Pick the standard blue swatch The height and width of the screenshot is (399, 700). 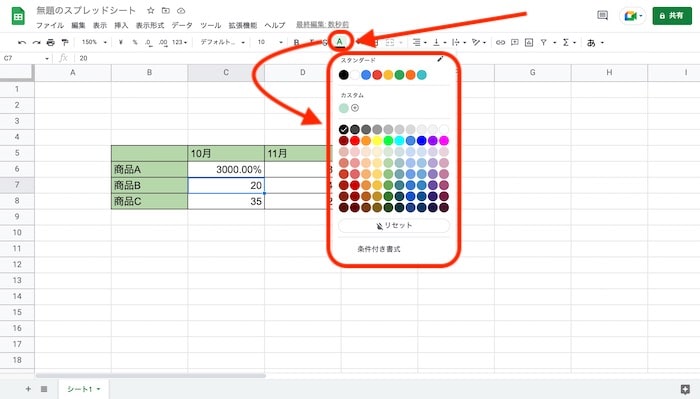click(366, 75)
